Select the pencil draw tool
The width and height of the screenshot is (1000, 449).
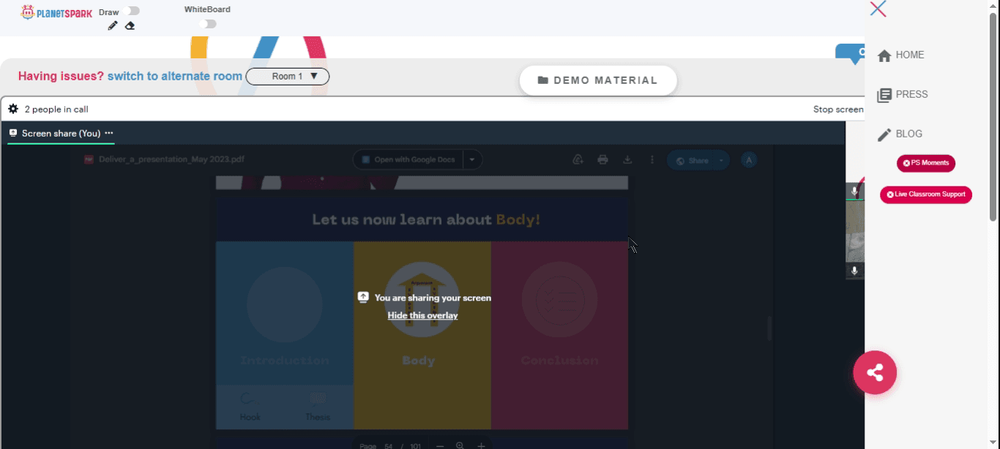[x=113, y=26]
